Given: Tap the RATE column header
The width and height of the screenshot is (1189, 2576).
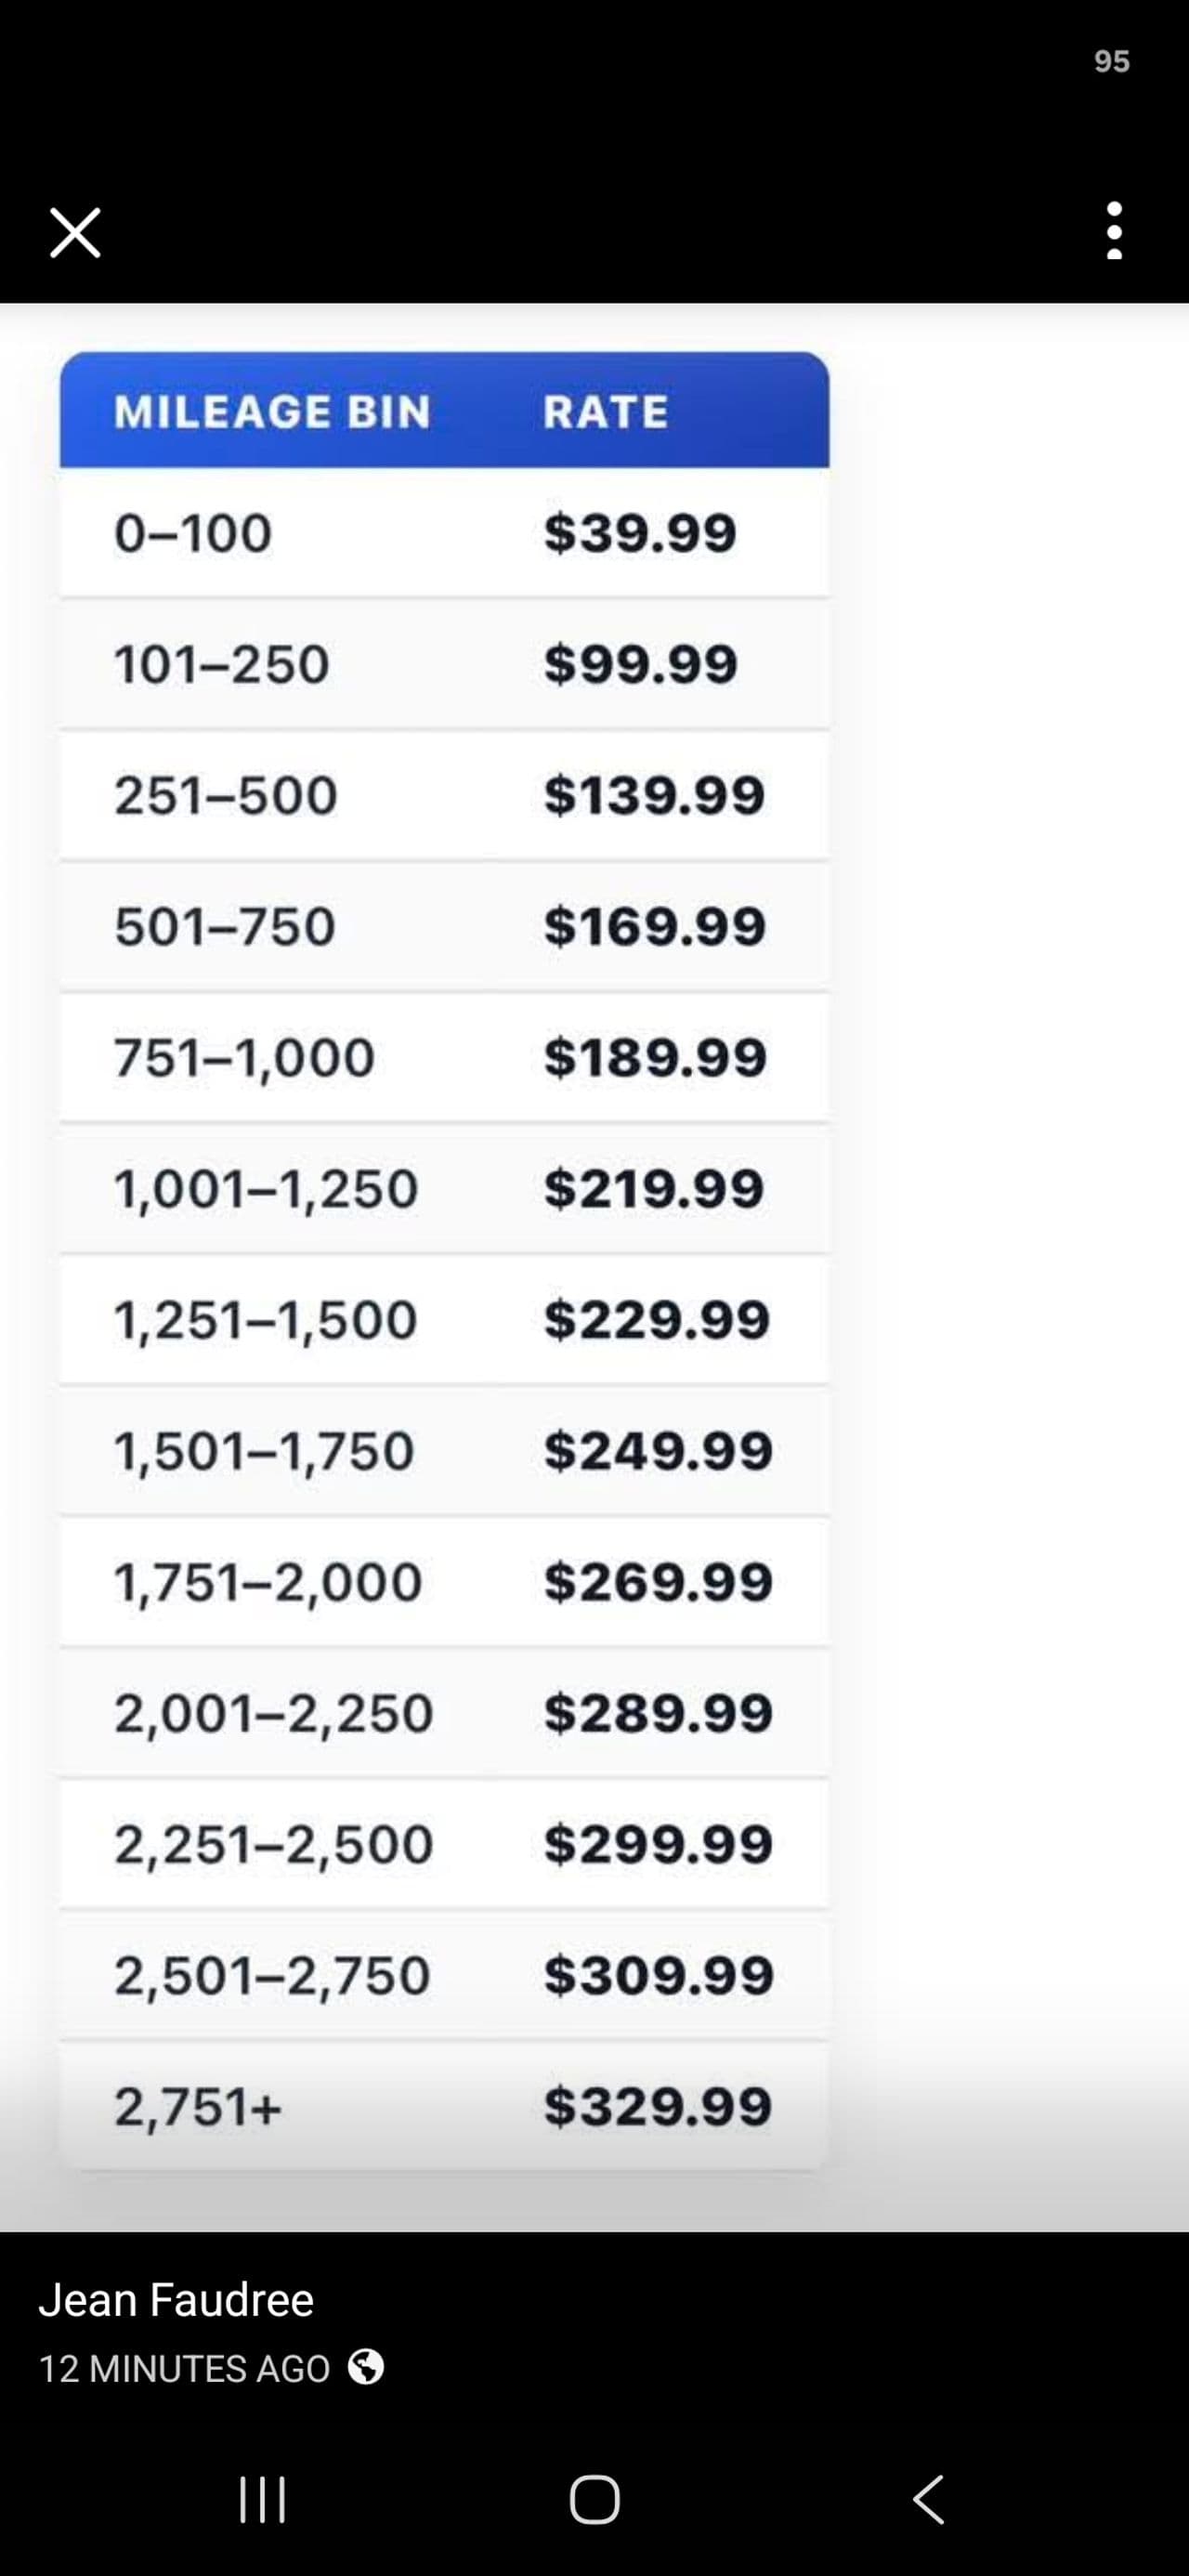Looking at the screenshot, I should 606,412.
